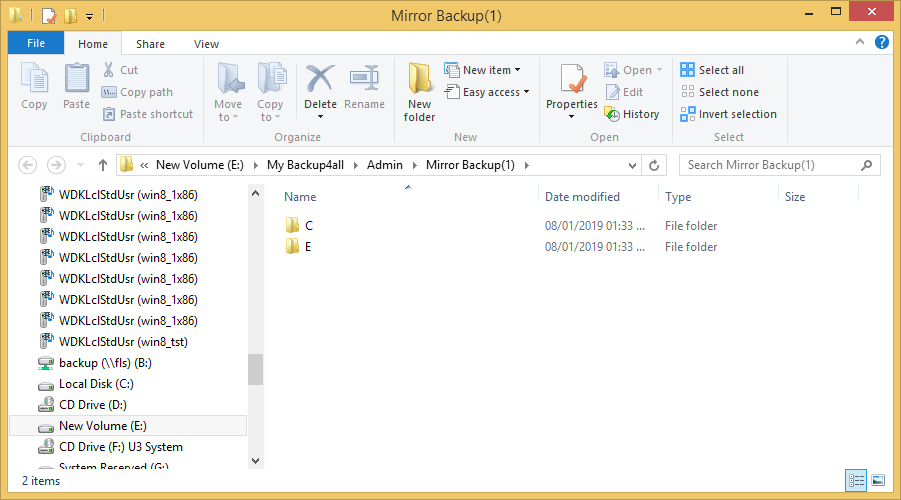The height and width of the screenshot is (500, 901).
Task: Expand the arrow after Mirror Backup(1) breadcrumb
Action: click(526, 166)
